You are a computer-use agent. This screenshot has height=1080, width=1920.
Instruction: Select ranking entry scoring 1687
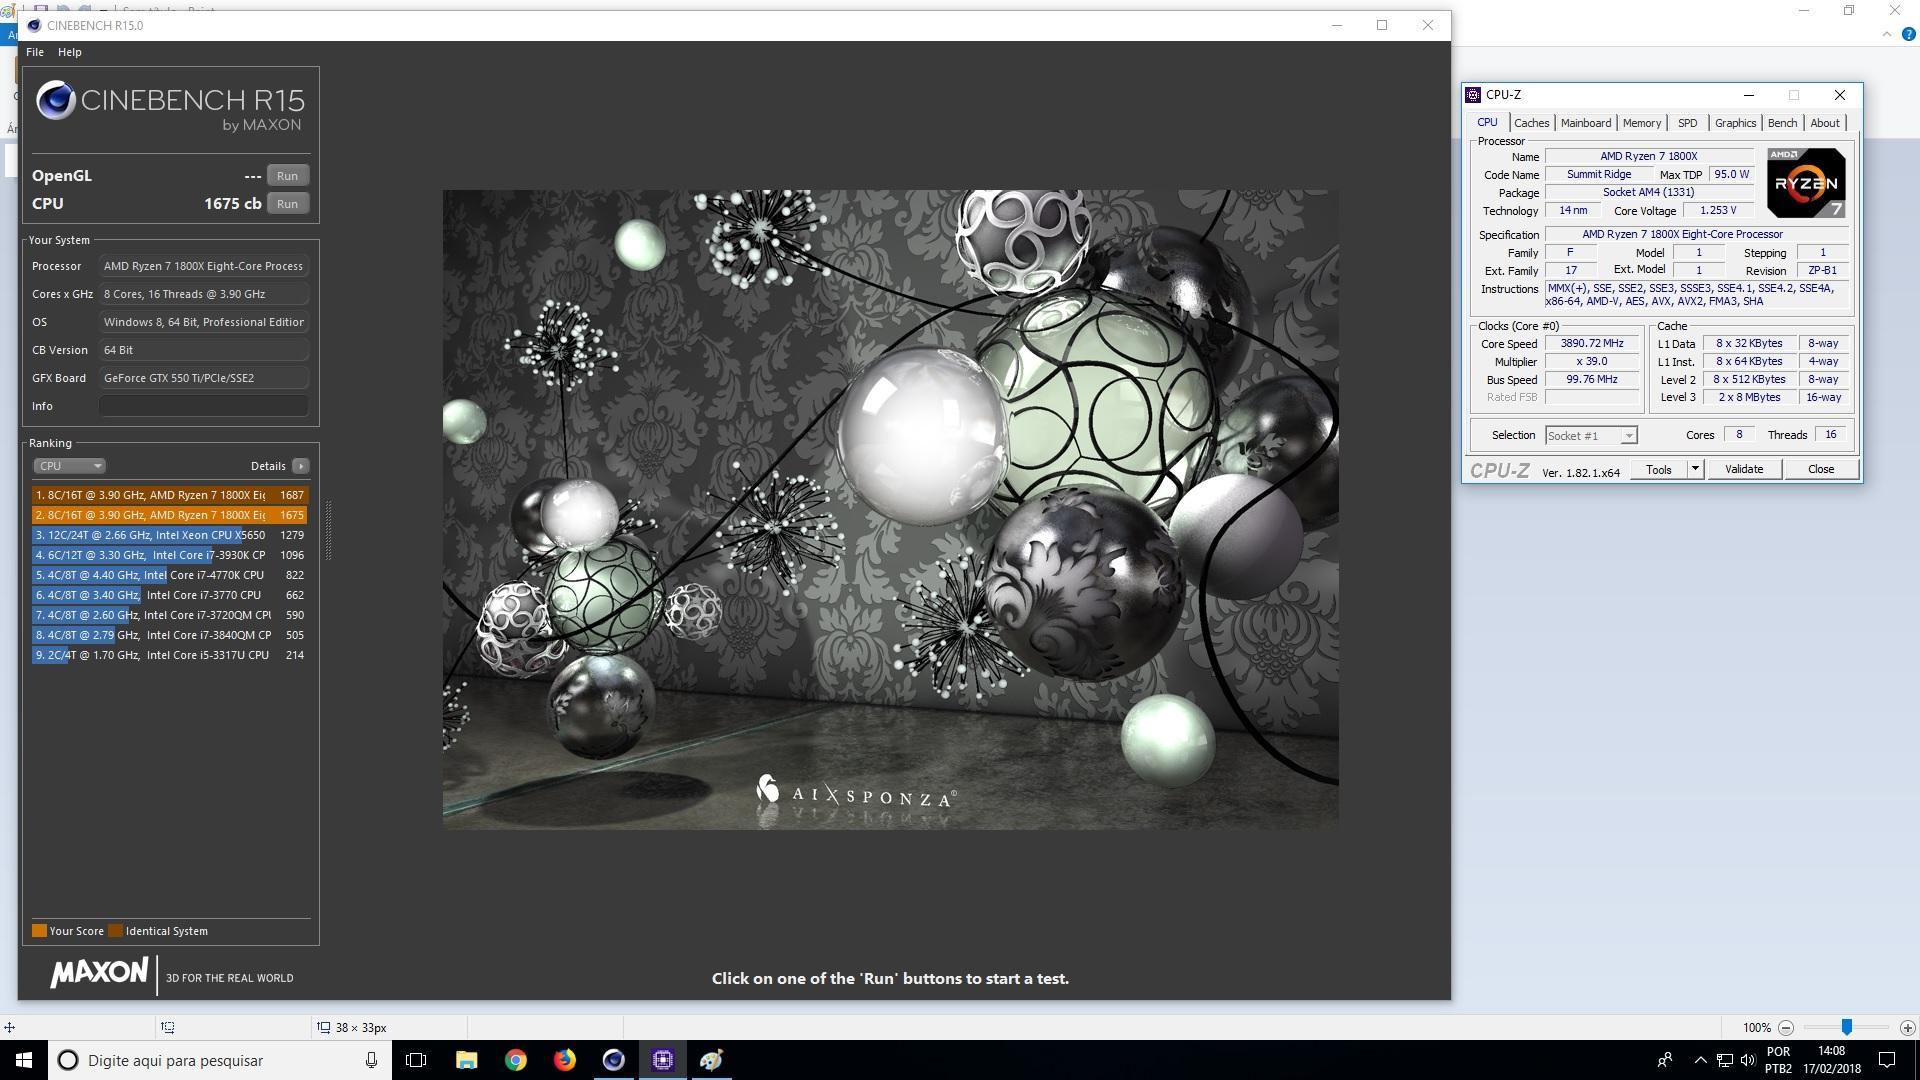[x=169, y=495]
